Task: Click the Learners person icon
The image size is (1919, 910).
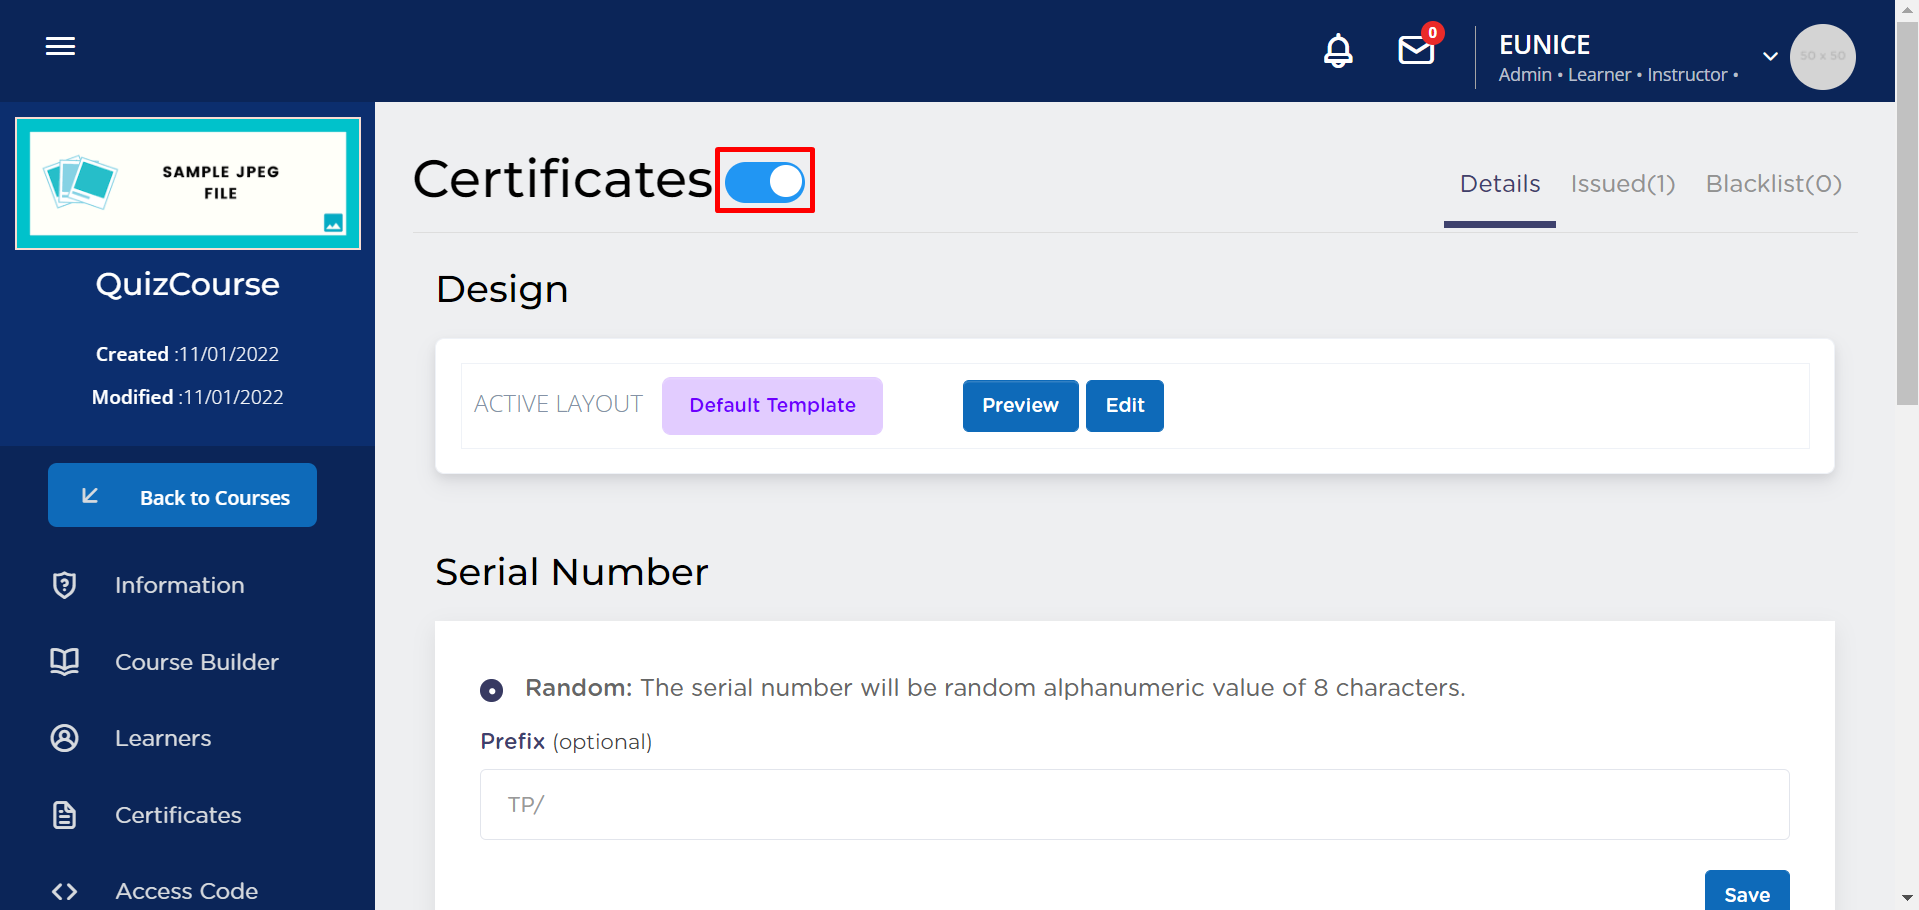Action: 65,738
